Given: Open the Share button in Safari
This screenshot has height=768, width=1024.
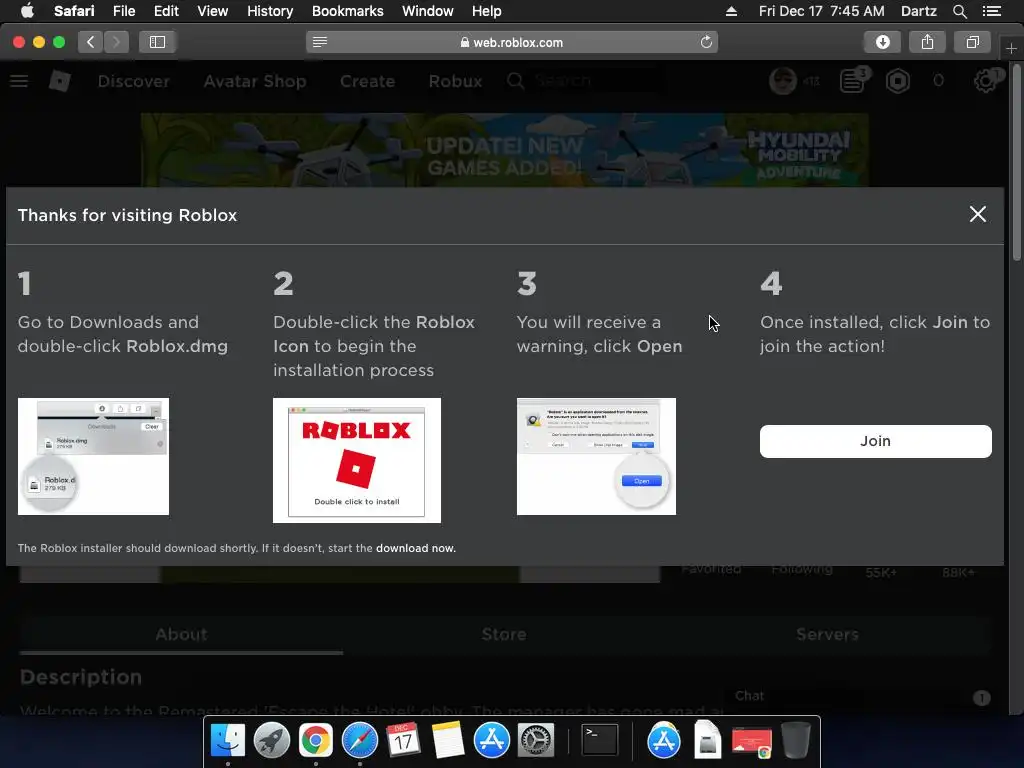Looking at the screenshot, I should 927,42.
